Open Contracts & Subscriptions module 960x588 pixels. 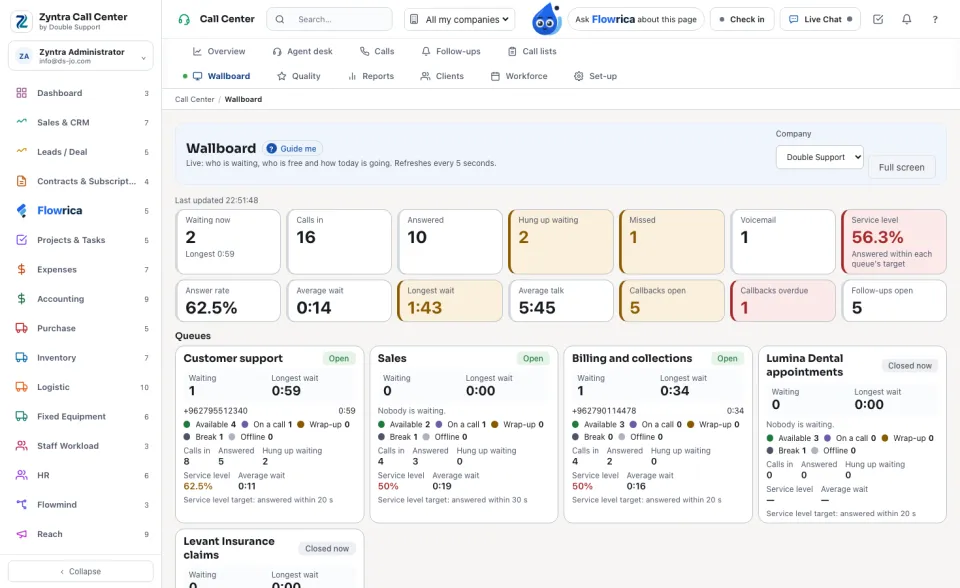tap(81, 181)
